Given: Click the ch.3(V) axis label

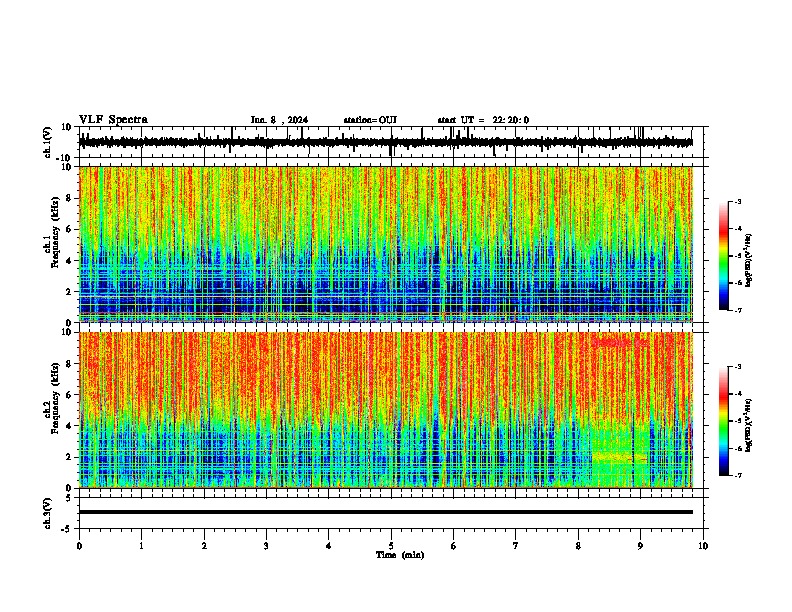Looking at the screenshot, I should click(48, 513).
